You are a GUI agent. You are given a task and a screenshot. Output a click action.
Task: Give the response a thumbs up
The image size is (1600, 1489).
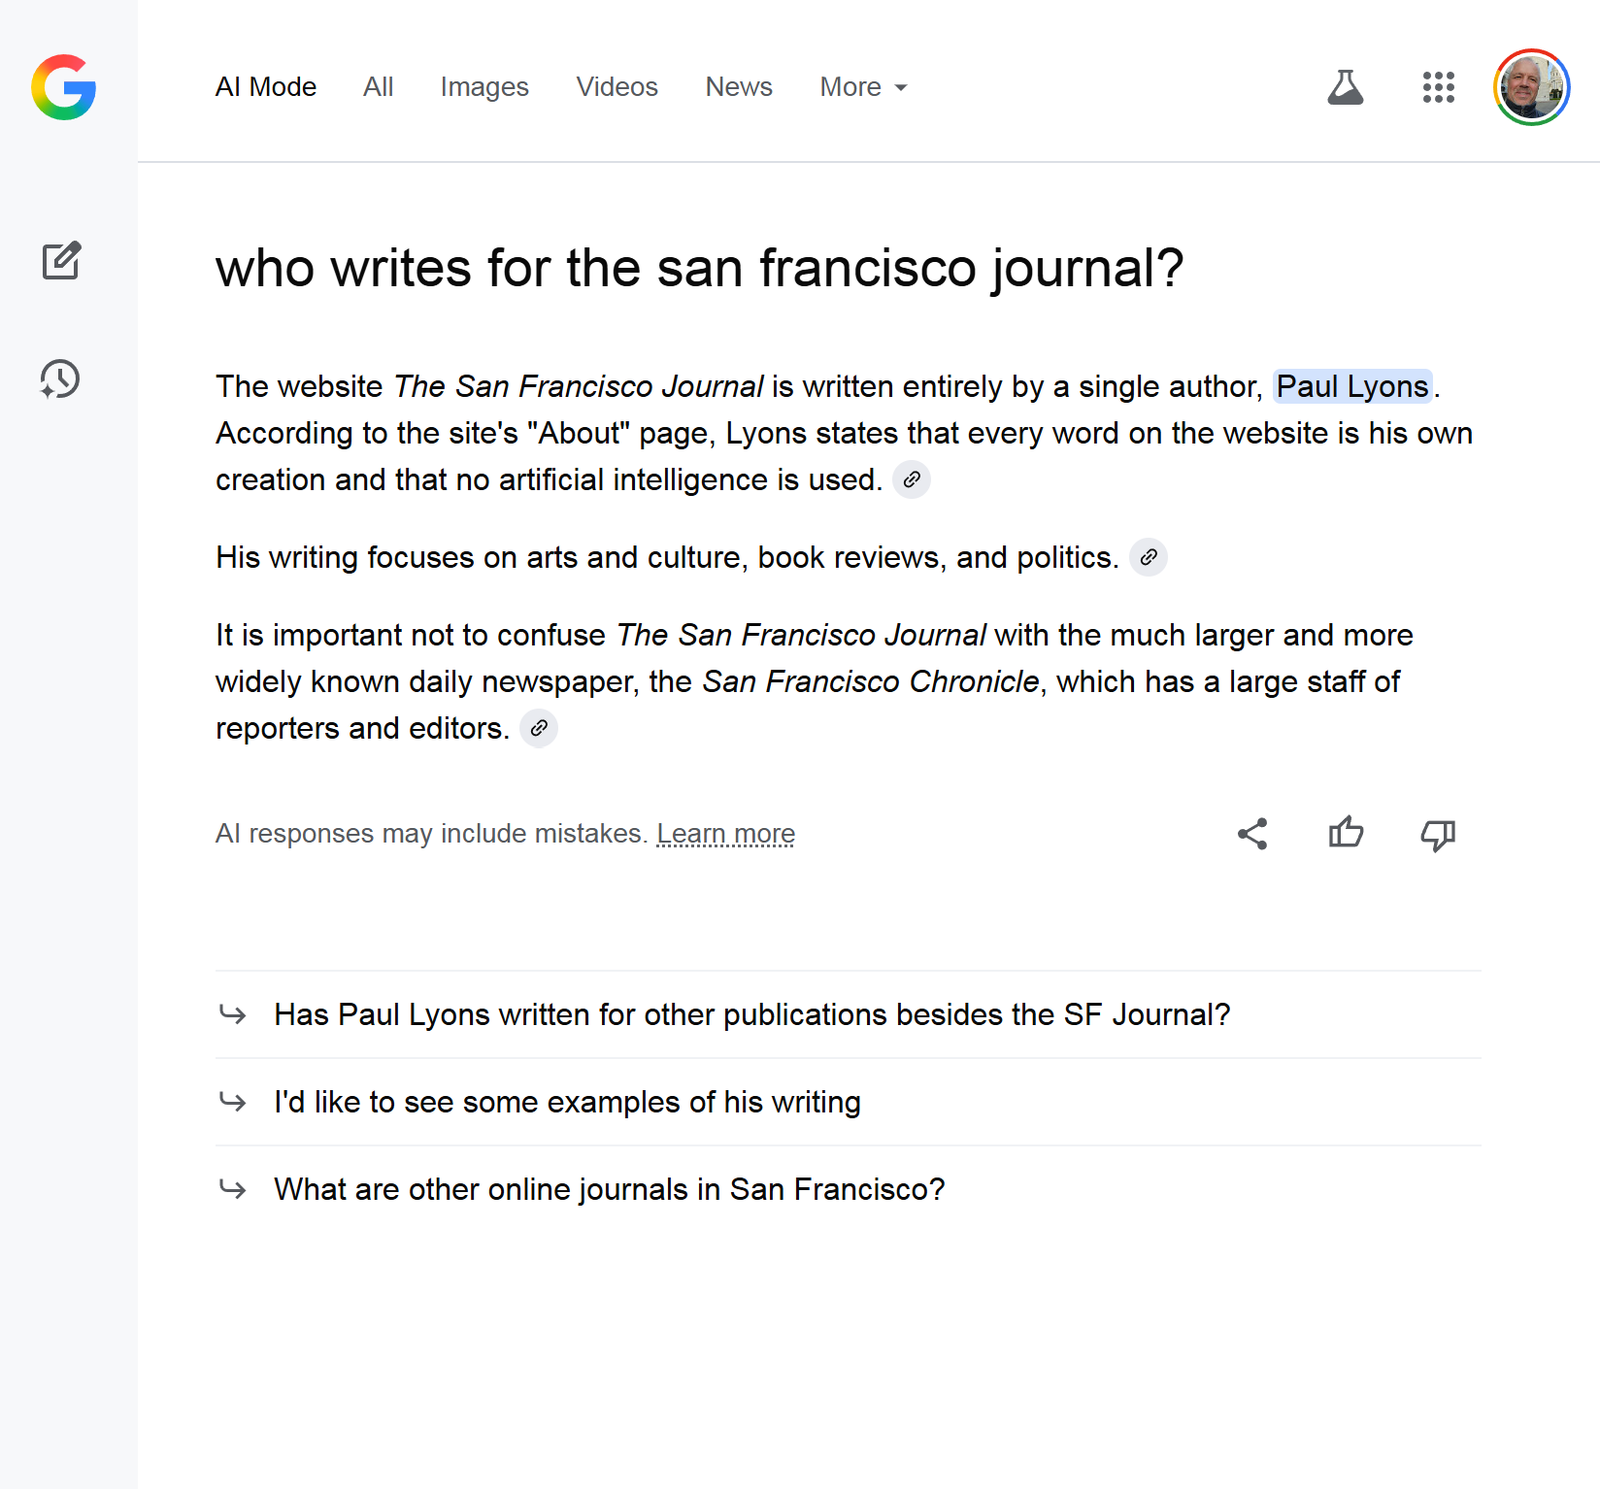click(1345, 833)
